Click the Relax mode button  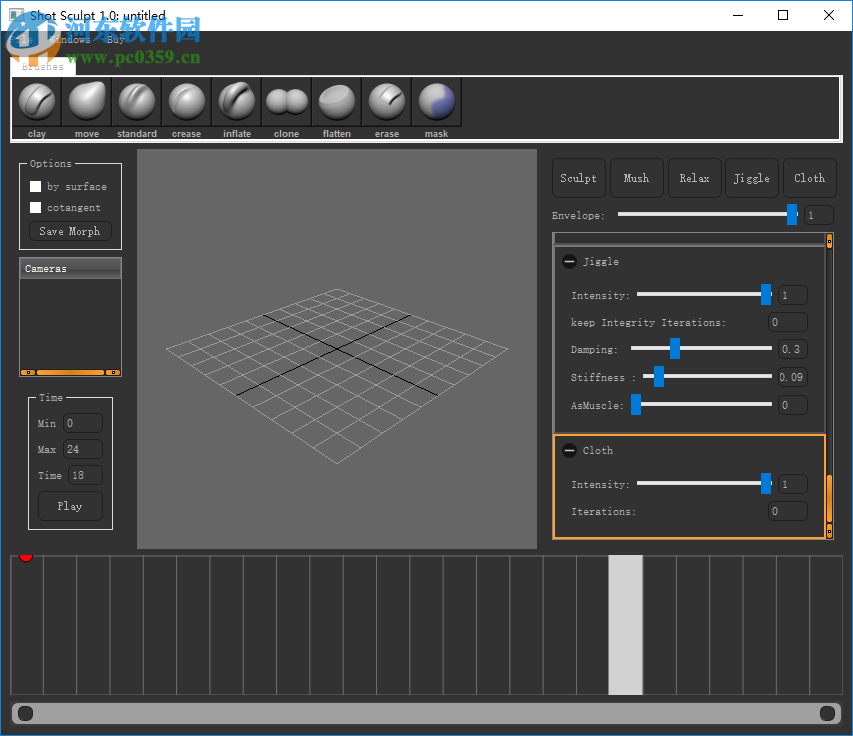coord(694,178)
